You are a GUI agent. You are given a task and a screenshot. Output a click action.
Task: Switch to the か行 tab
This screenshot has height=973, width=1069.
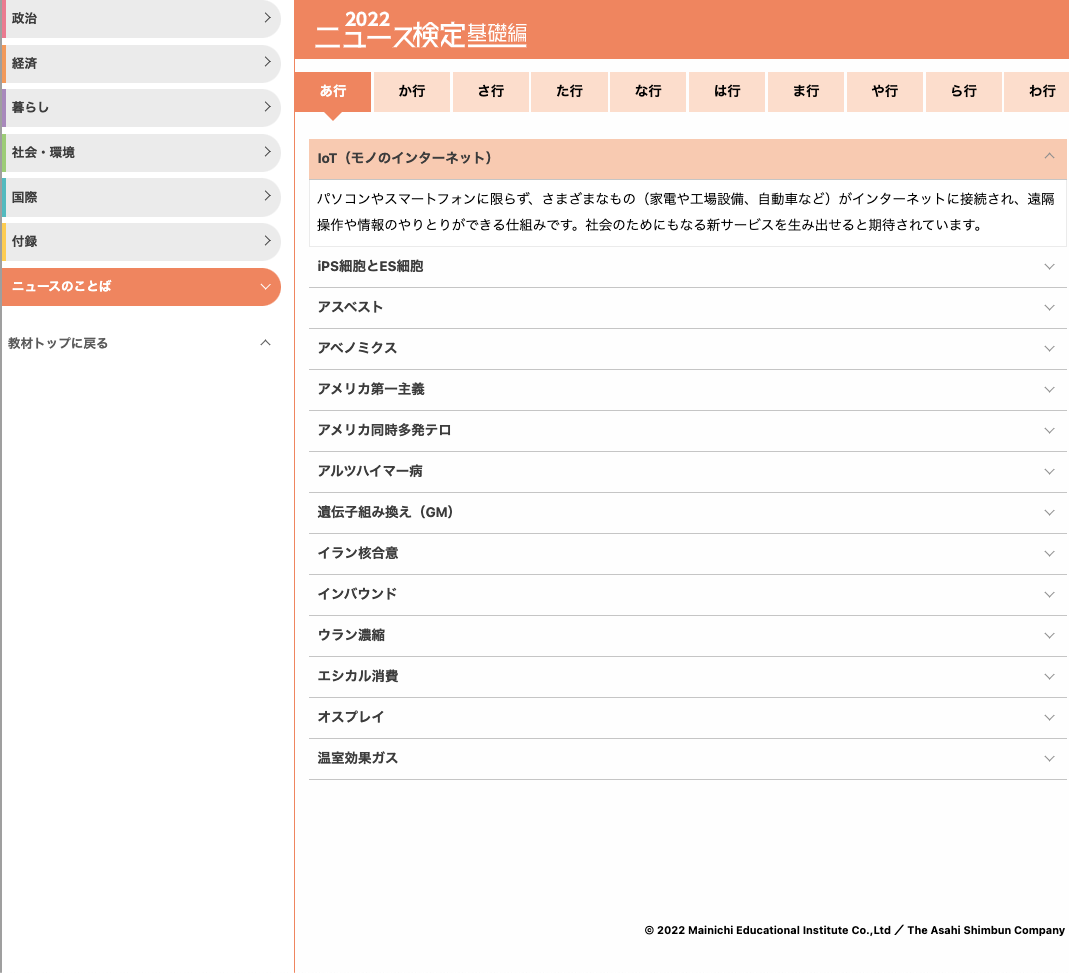(x=412, y=91)
